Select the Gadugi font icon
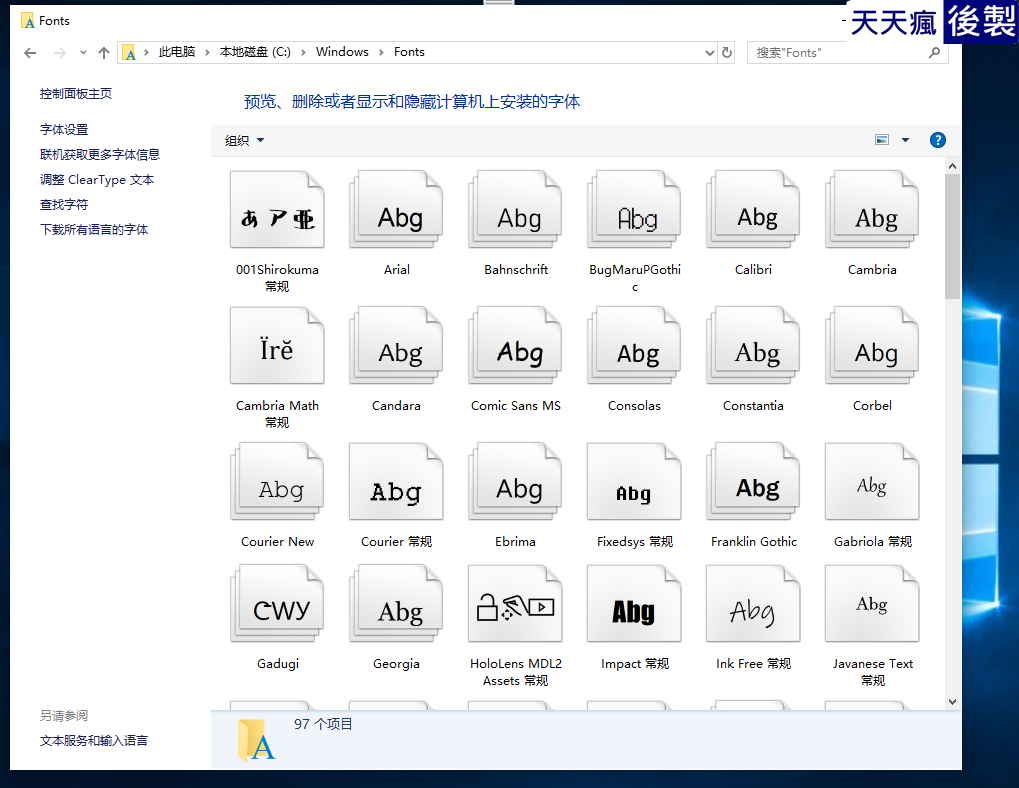This screenshot has height=788, width=1019. click(x=277, y=604)
